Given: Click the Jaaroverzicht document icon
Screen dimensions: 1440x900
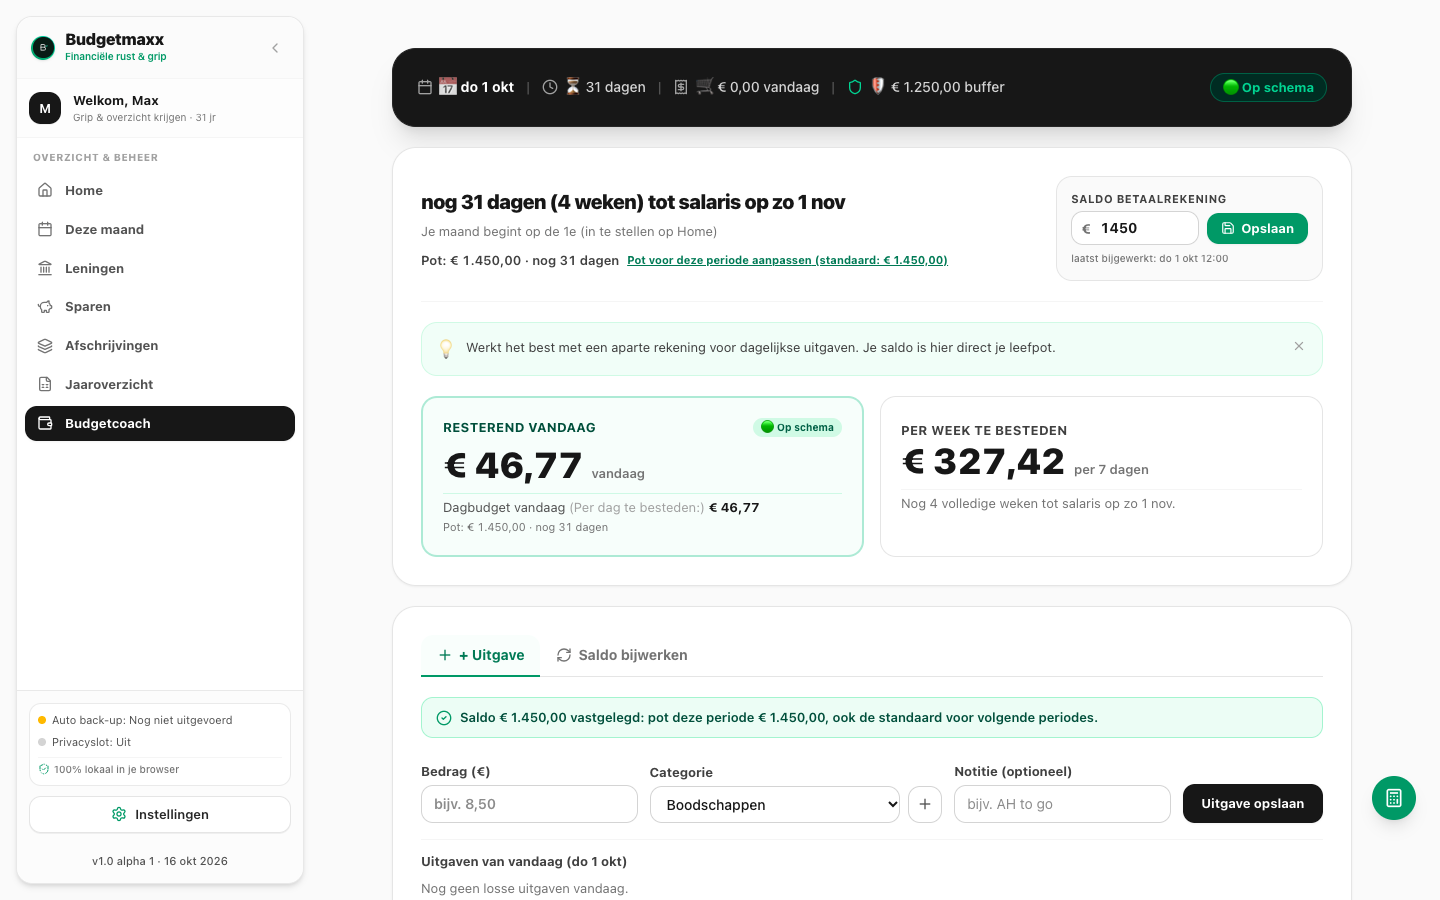Looking at the screenshot, I should point(45,384).
